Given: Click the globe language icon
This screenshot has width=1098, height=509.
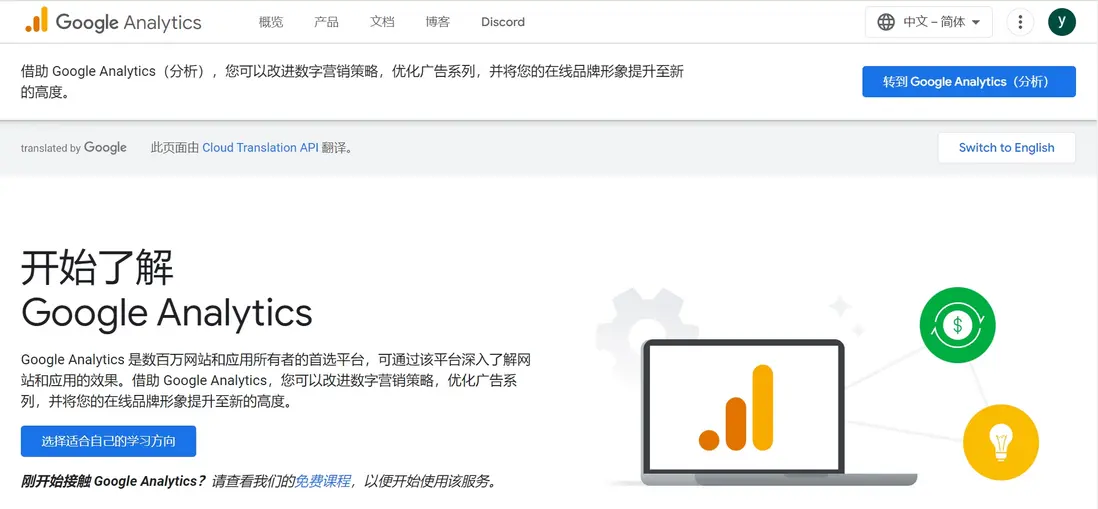Looking at the screenshot, I should [x=886, y=22].
